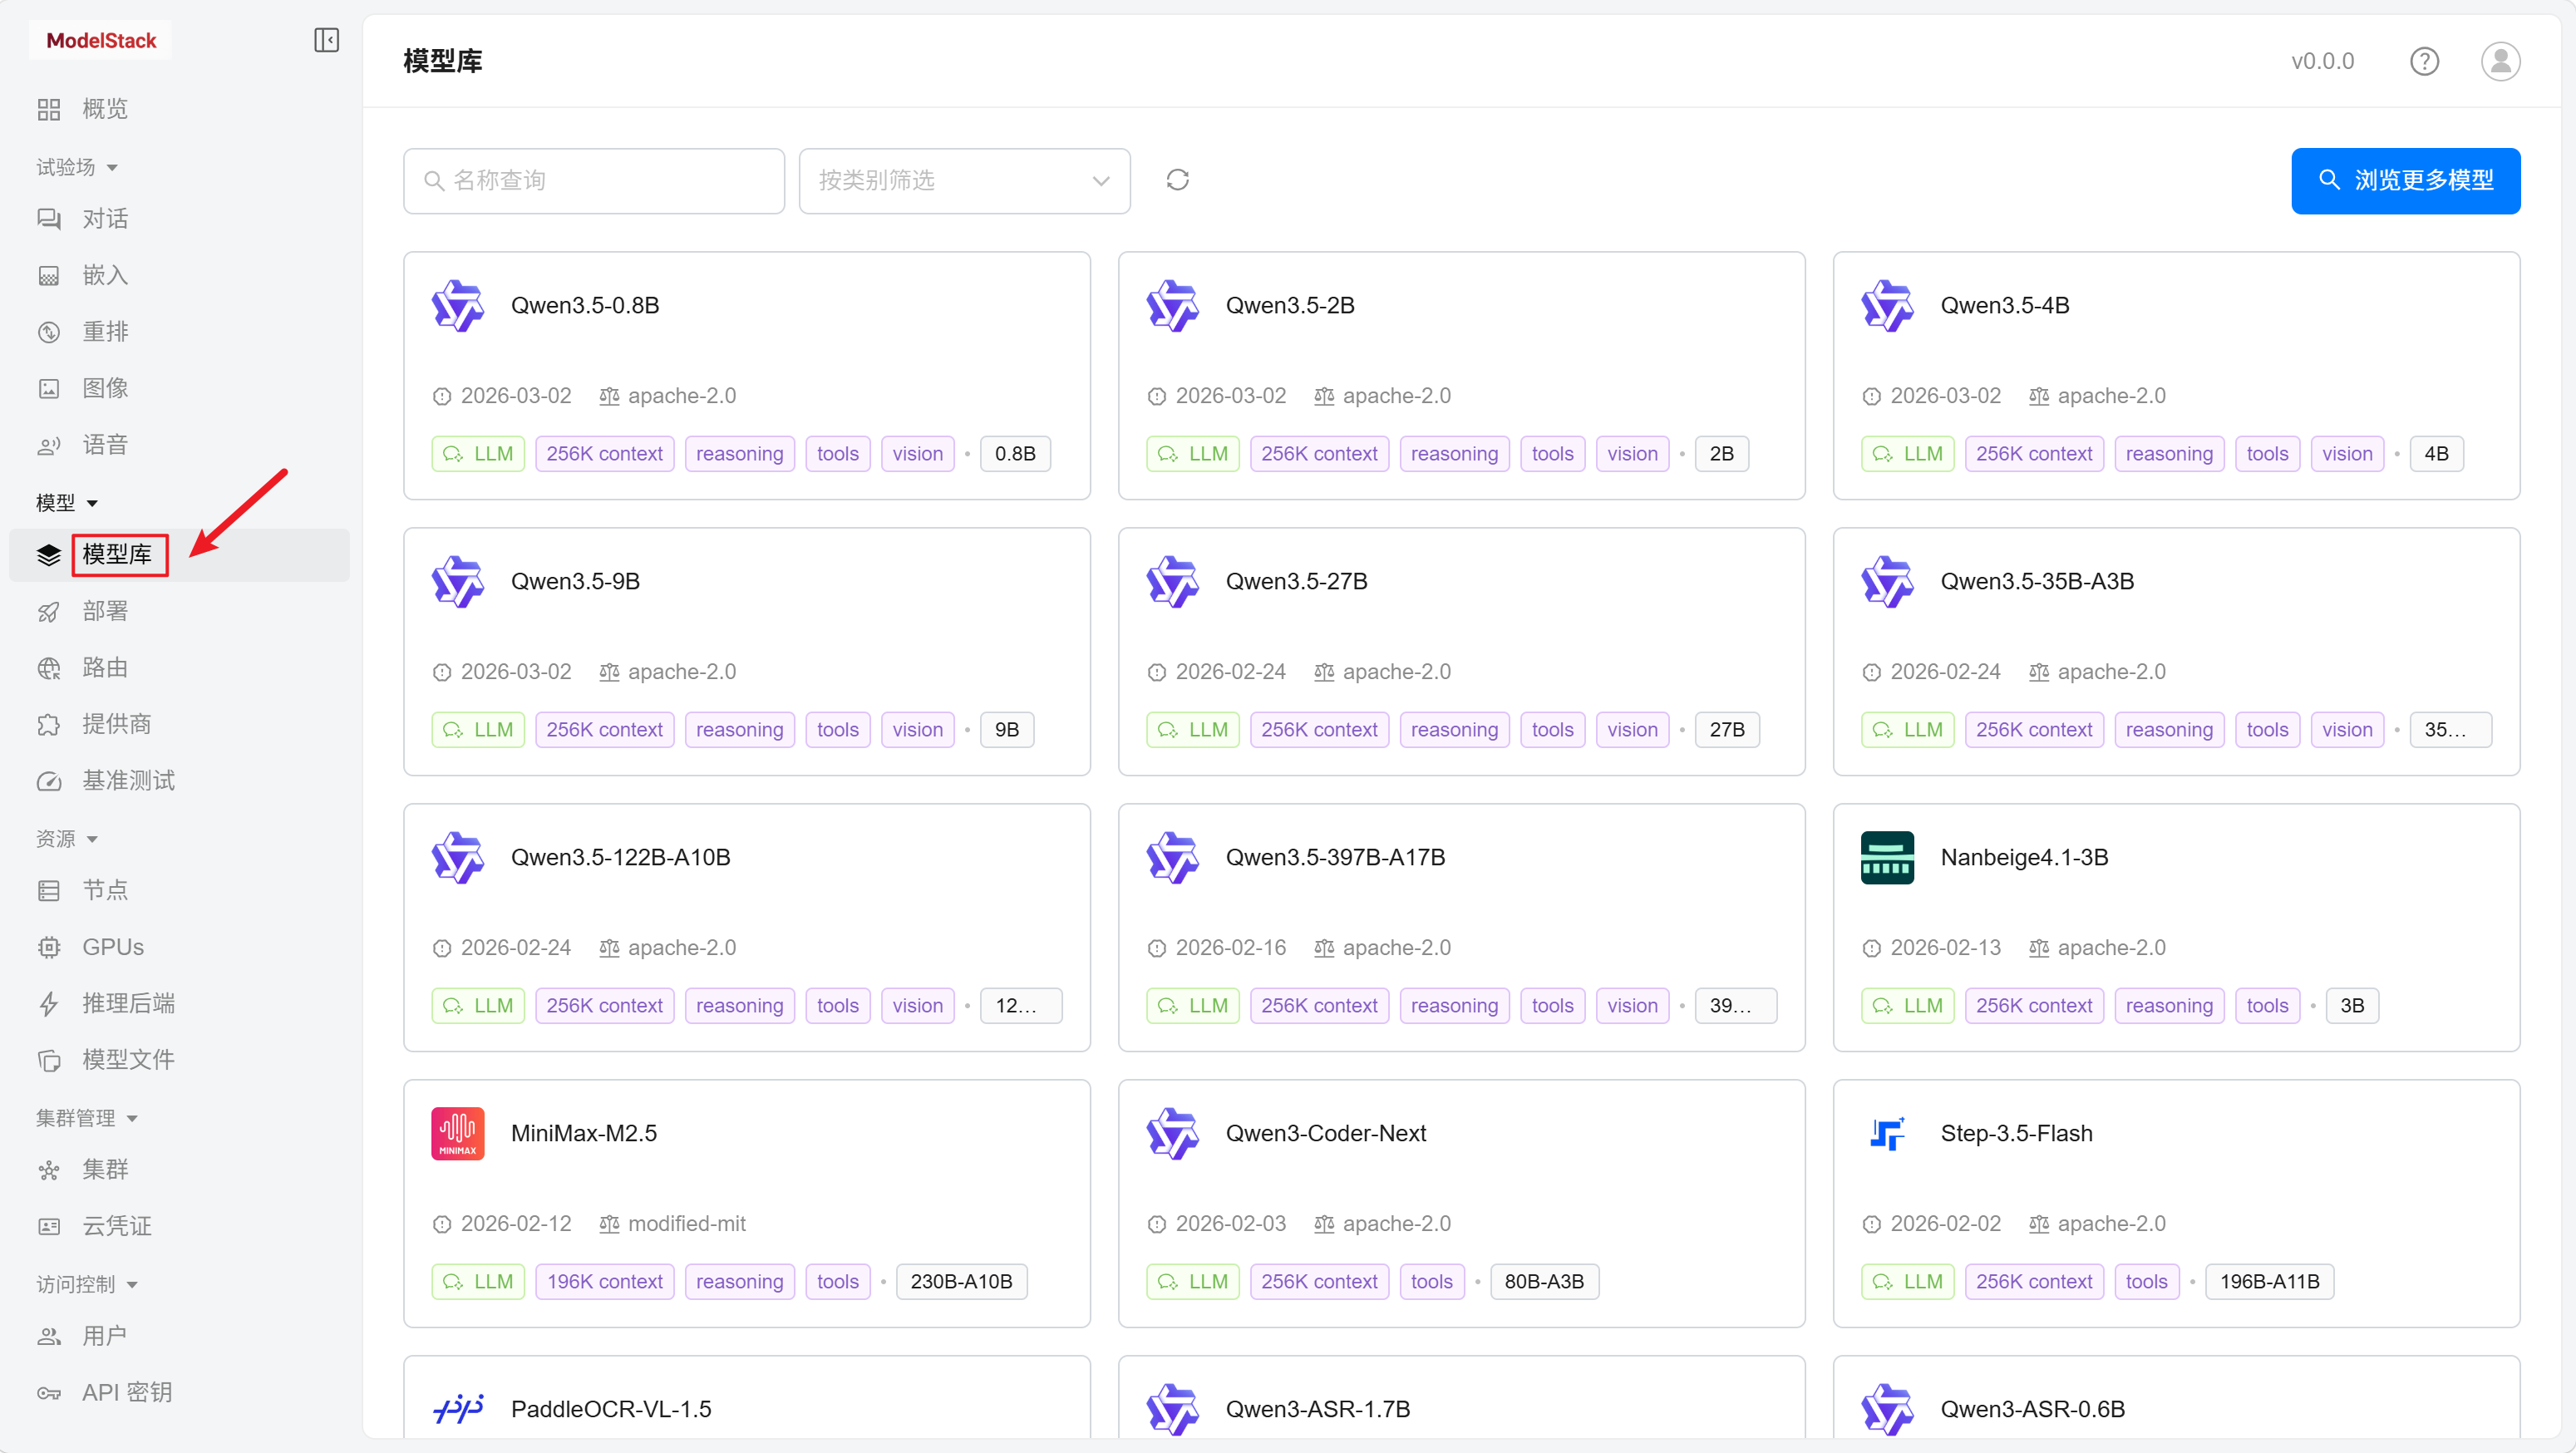Select the GPUs chip icon
Screen dimensions: 2576x1453
(x=48, y=947)
